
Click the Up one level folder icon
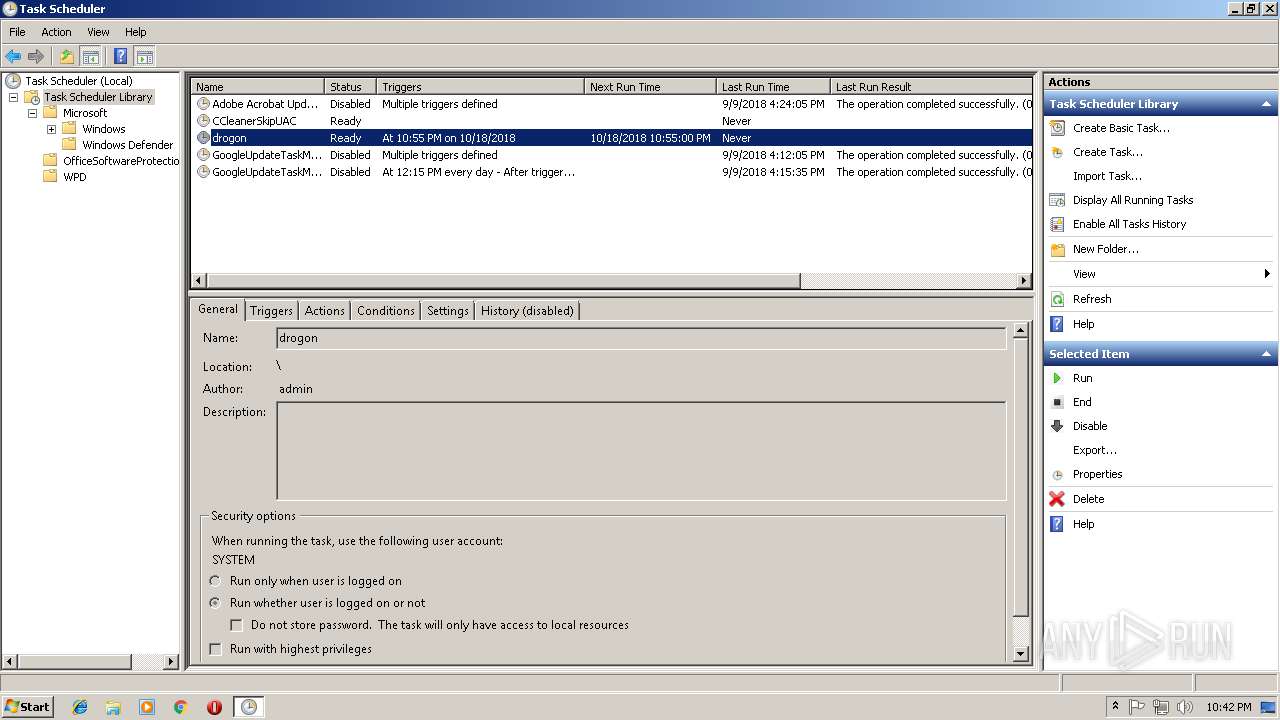(67, 57)
